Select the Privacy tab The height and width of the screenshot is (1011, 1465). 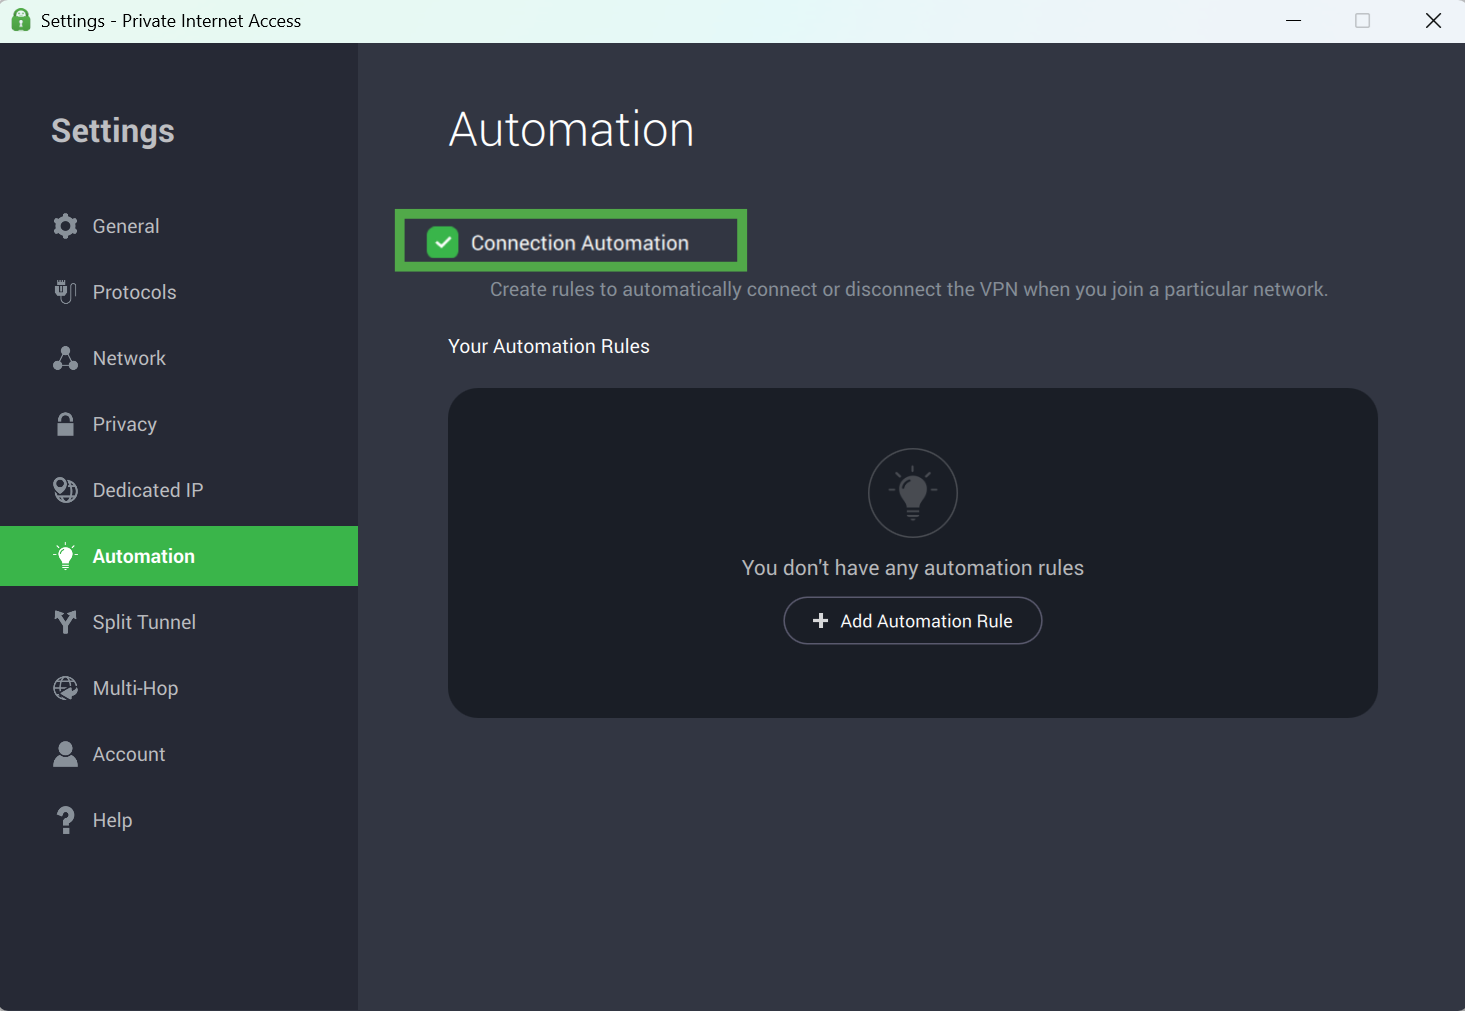click(179, 424)
